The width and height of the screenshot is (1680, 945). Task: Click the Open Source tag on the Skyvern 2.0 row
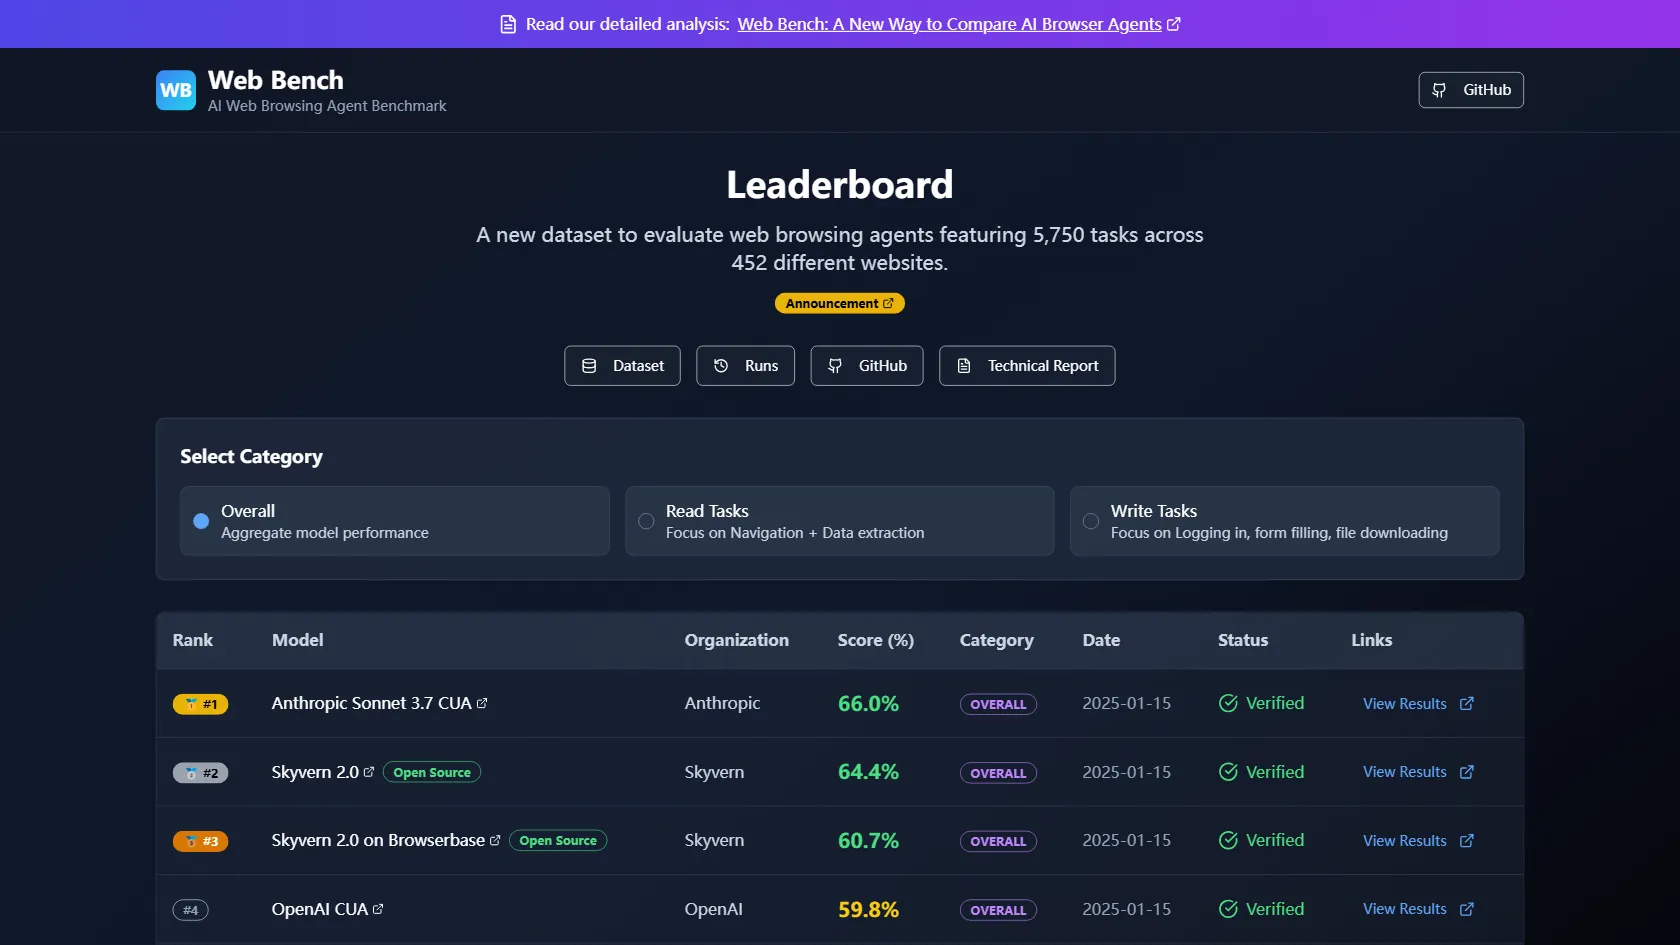(x=432, y=772)
